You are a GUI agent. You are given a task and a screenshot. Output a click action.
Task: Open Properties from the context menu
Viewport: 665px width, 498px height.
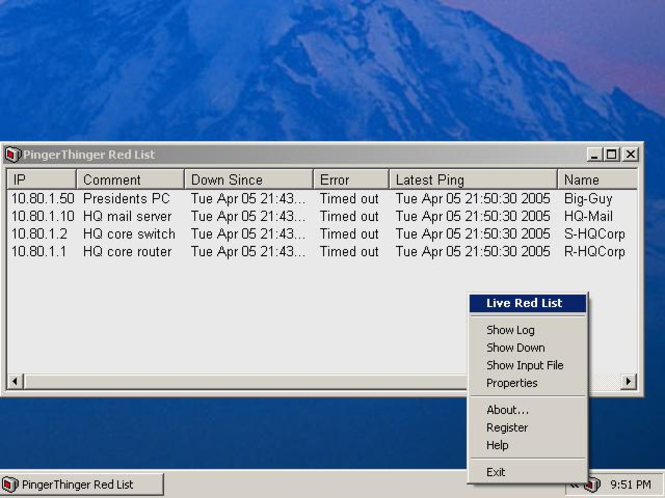pyautogui.click(x=528, y=383)
